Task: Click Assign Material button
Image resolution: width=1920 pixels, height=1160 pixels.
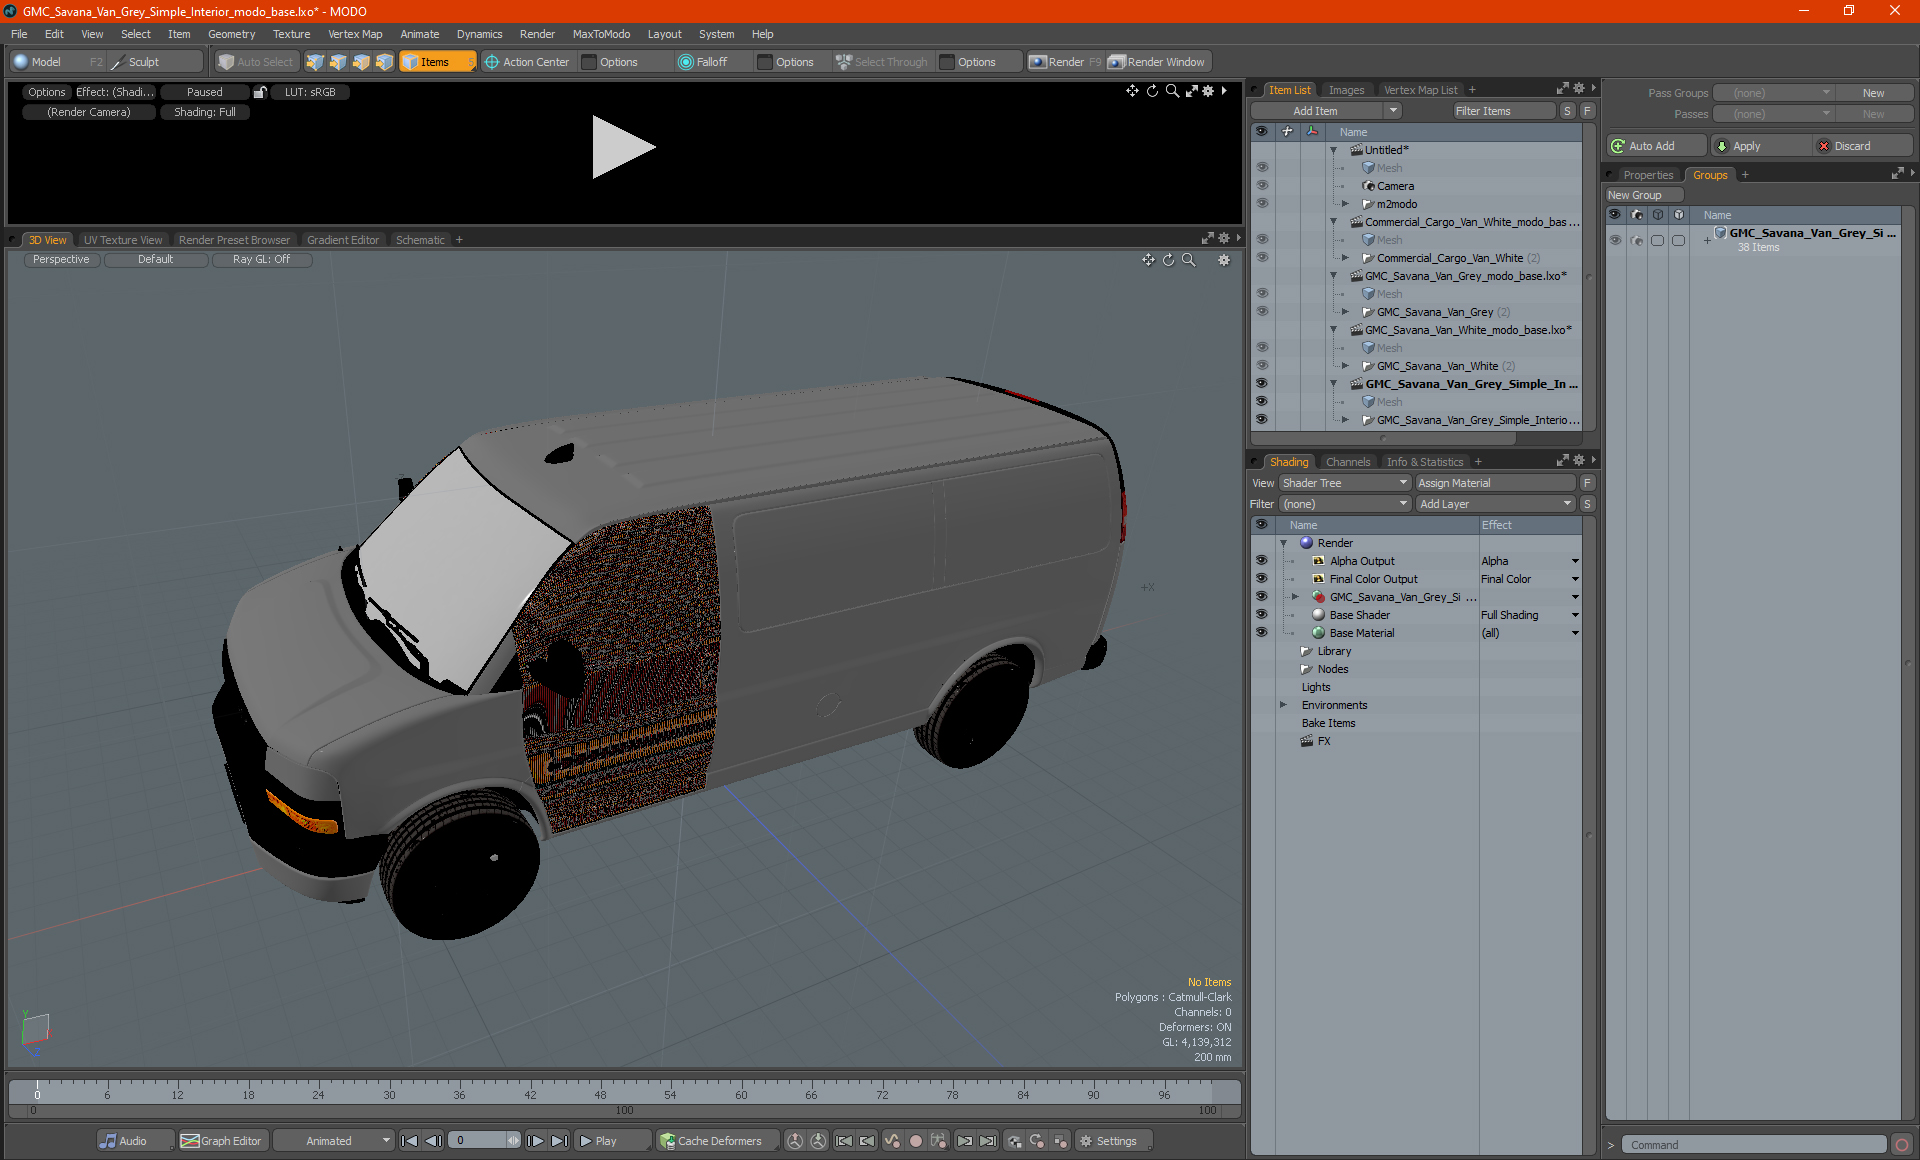Action: 1495,483
